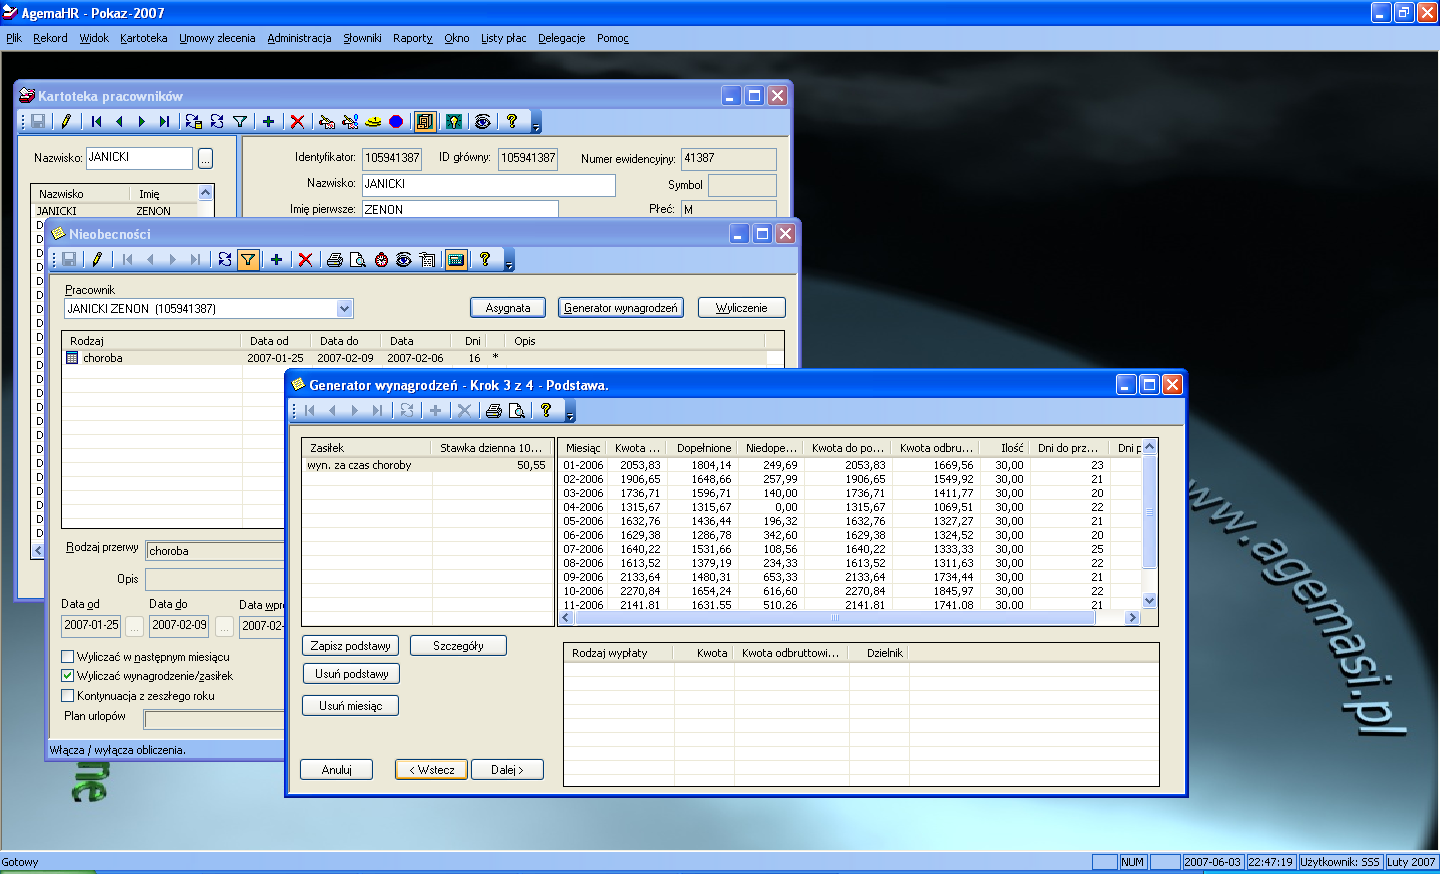Click the '...' lookup button beside Nazwisko field
1440x874 pixels.
coord(205,158)
